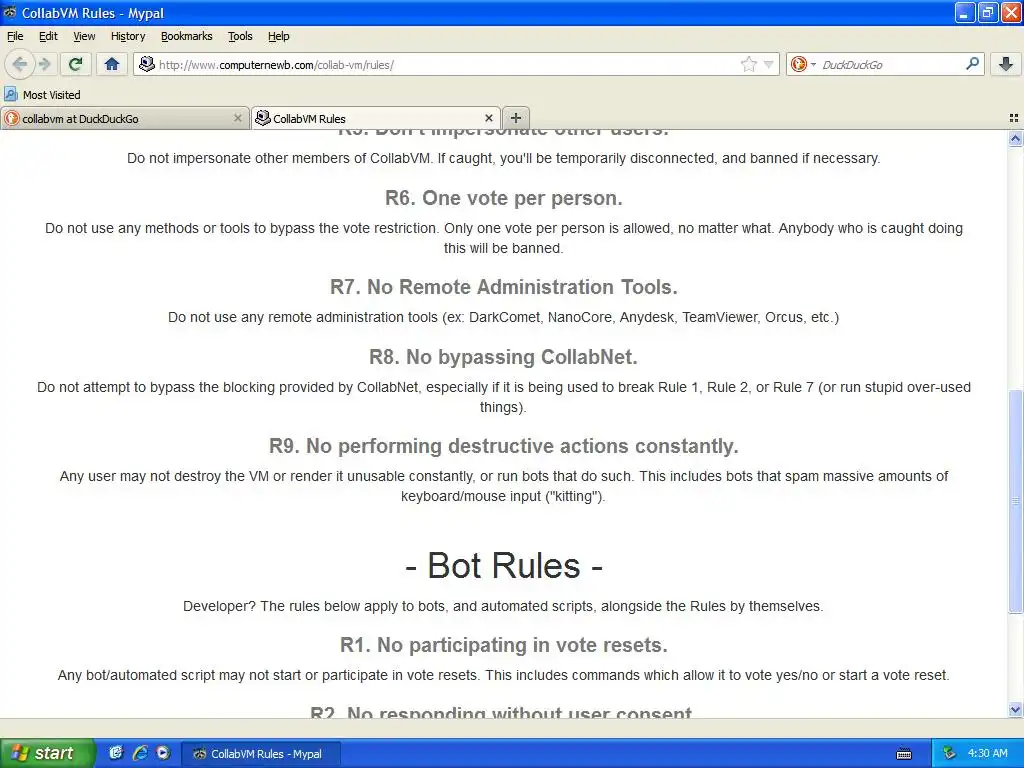Open the list all tabs button
The width and height of the screenshot is (1024, 768).
[x=1014, y=118]
